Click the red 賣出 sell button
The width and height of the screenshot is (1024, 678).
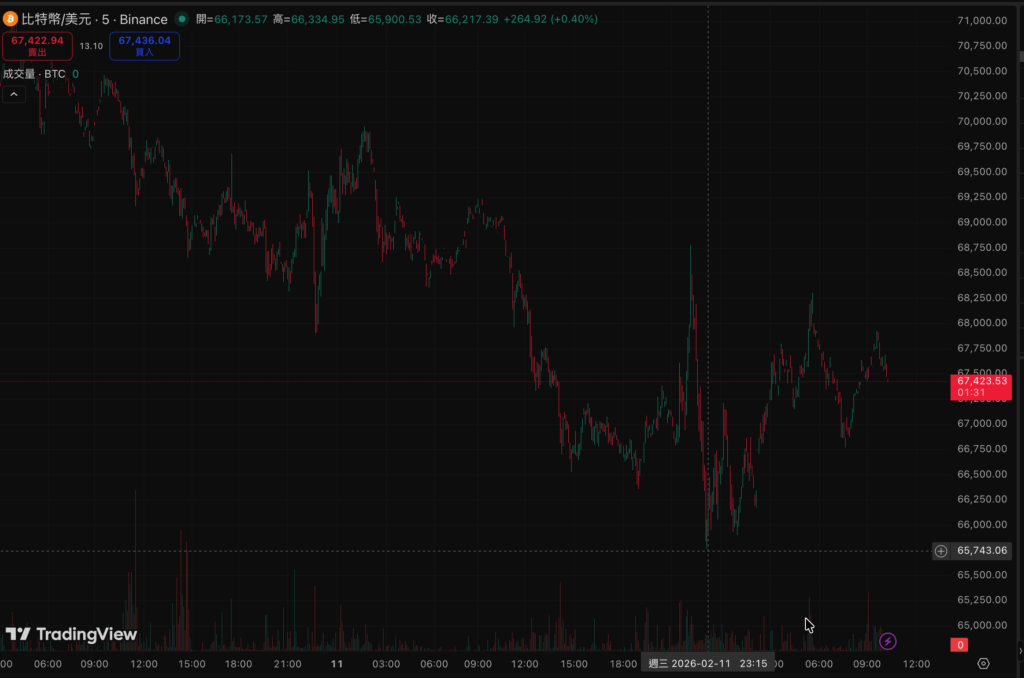[x=37, y=45]
